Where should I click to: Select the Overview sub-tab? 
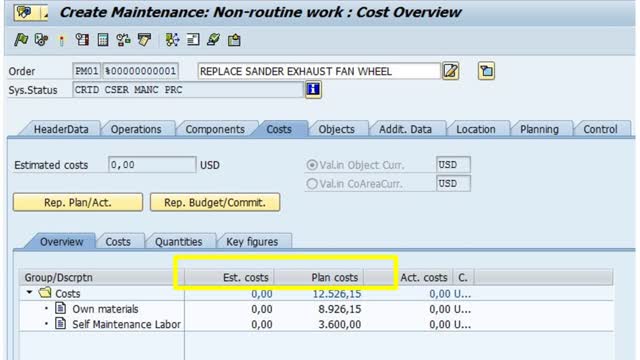[x=61, y=242]
